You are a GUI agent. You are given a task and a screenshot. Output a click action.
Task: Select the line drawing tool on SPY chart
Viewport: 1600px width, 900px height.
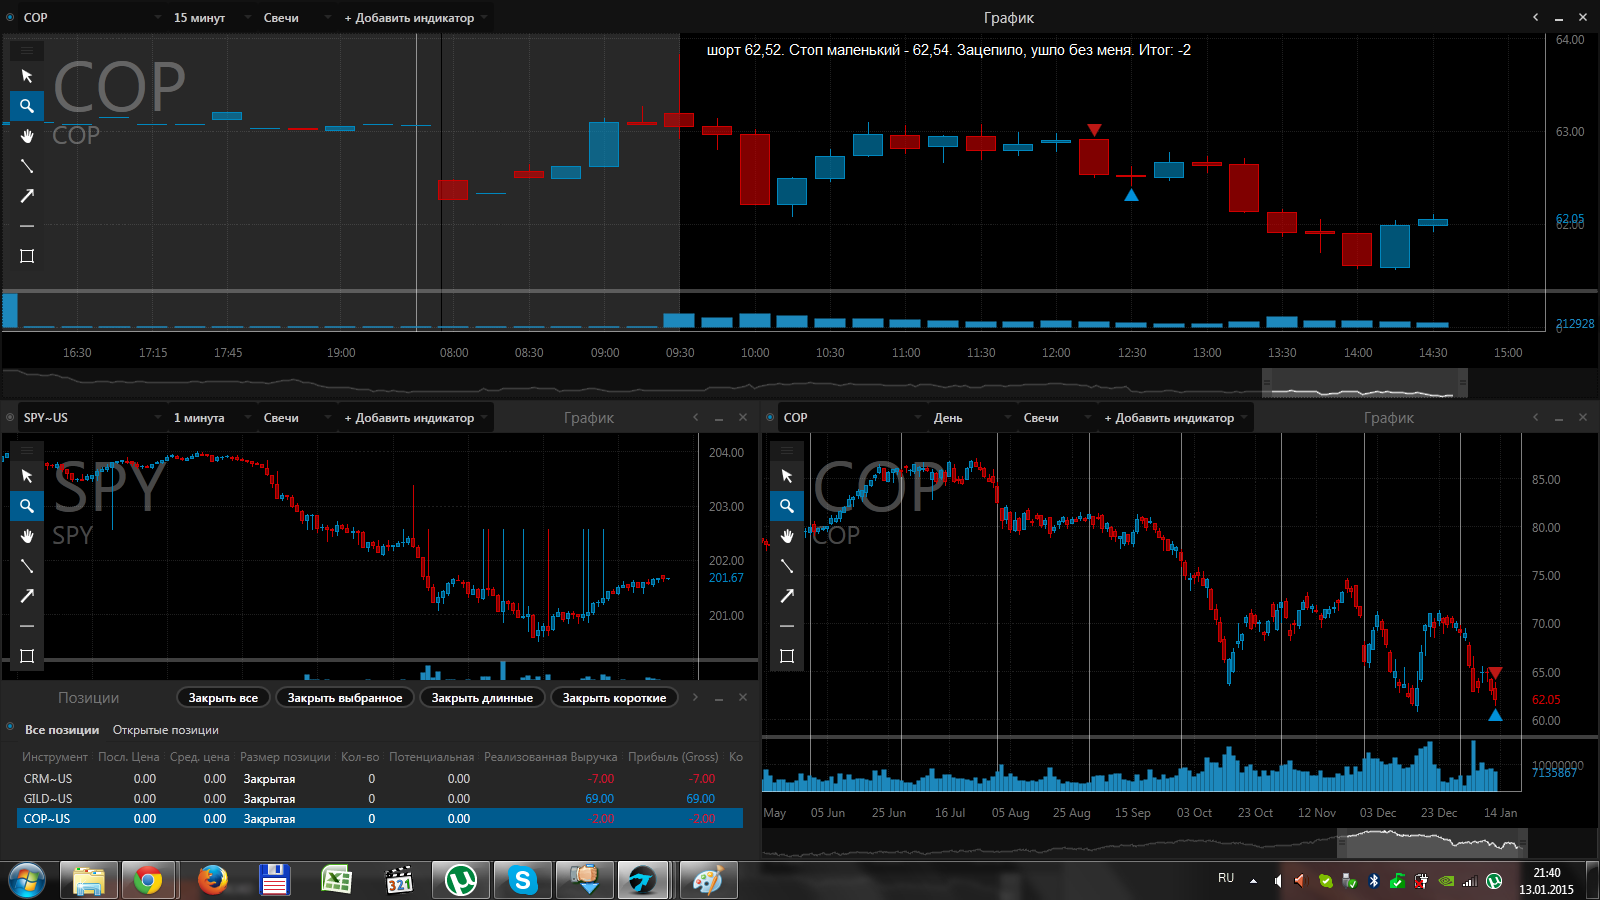point(27,566)
